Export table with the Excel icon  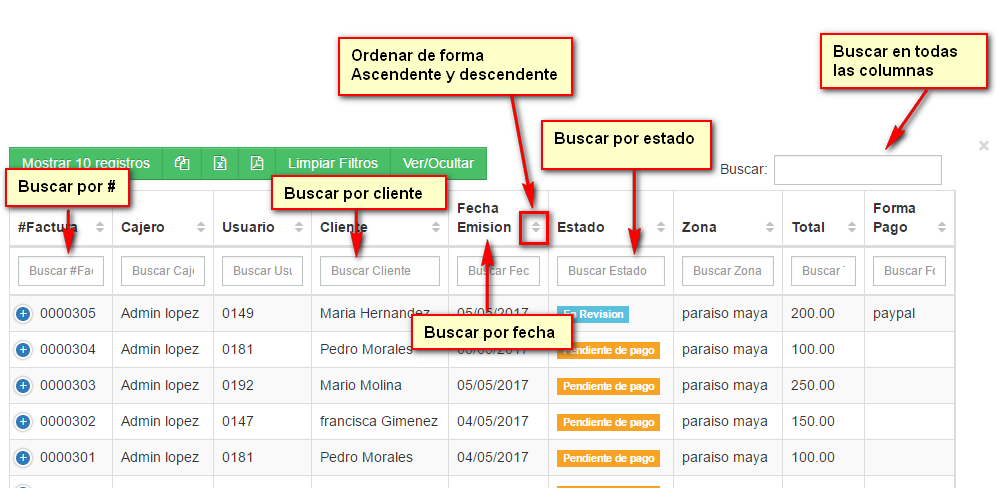tap(220, 164)
